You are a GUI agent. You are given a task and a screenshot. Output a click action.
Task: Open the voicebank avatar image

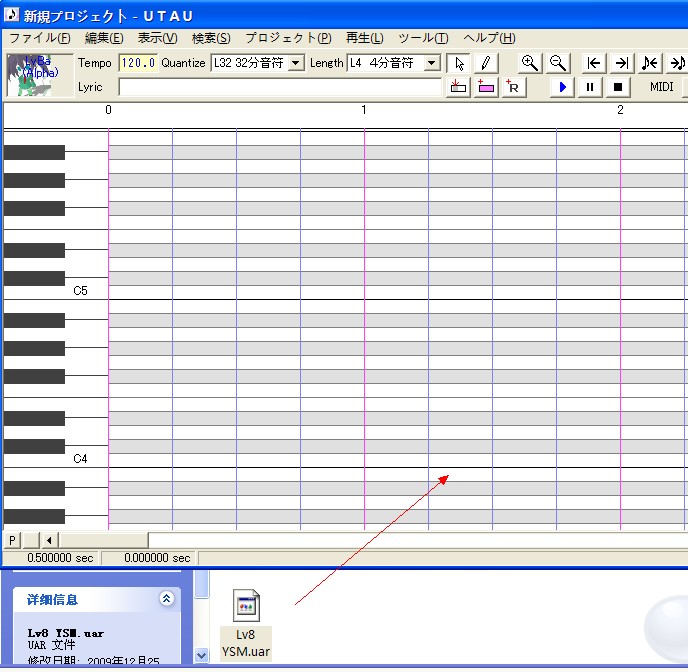click(39, 75)
